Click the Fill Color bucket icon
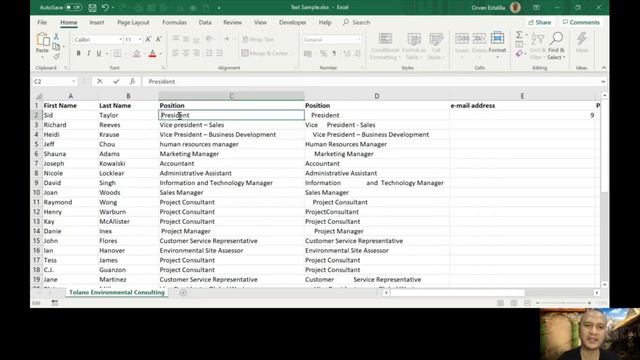640x360 pixels. point(136,53)
